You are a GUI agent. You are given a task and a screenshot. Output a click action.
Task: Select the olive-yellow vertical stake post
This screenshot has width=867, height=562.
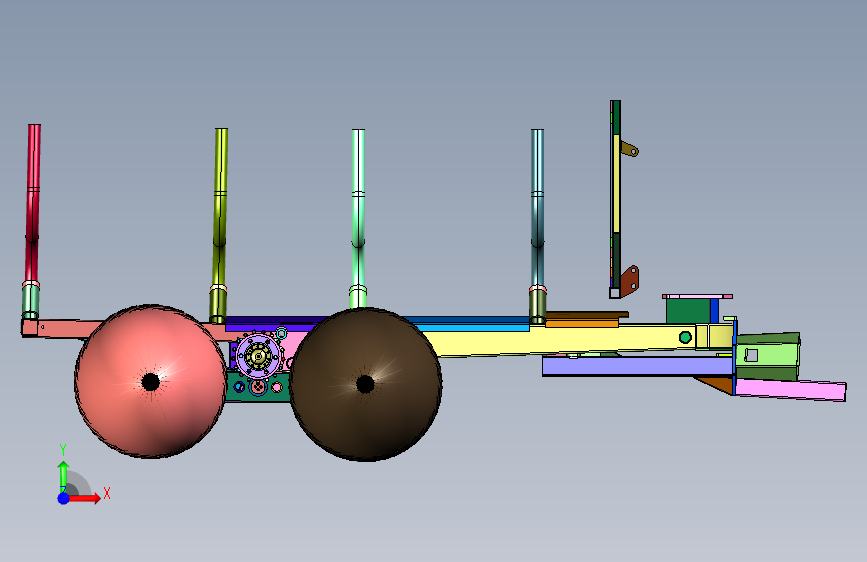pyautogui.click(x=220, y=206)
